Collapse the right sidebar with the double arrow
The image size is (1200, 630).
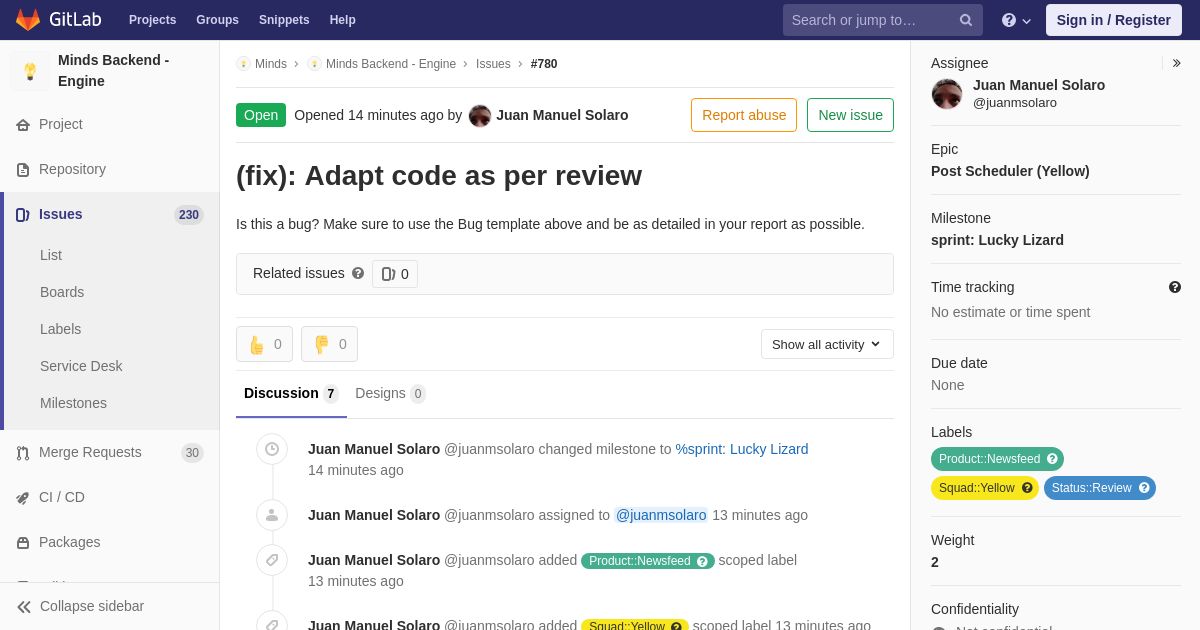coord(1176,63)
